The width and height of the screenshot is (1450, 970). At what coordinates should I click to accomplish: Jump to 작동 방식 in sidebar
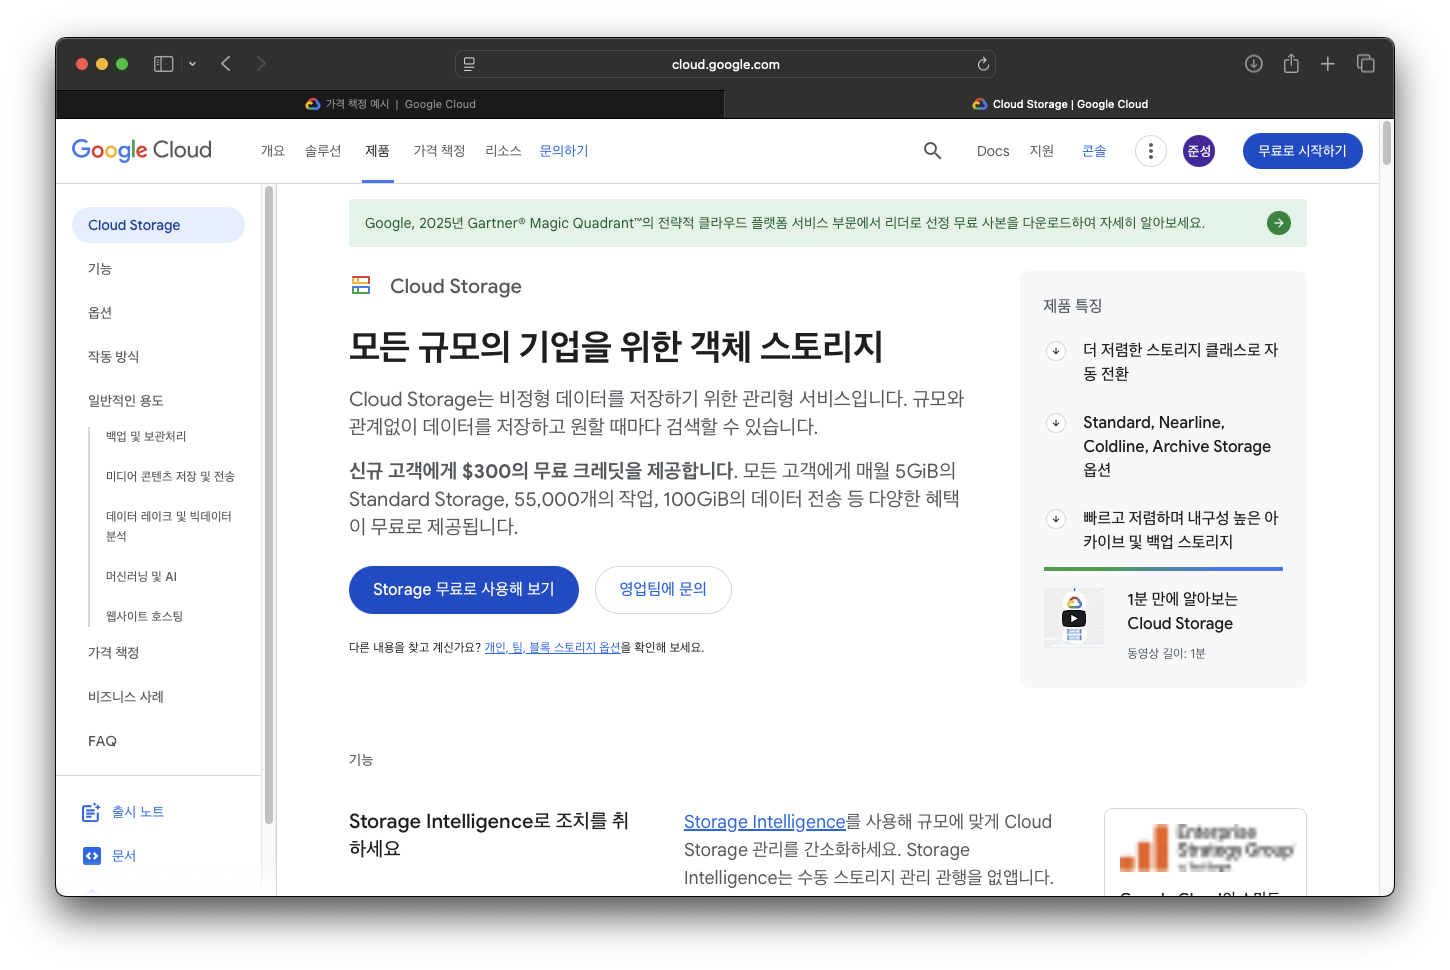click(113, 357)
